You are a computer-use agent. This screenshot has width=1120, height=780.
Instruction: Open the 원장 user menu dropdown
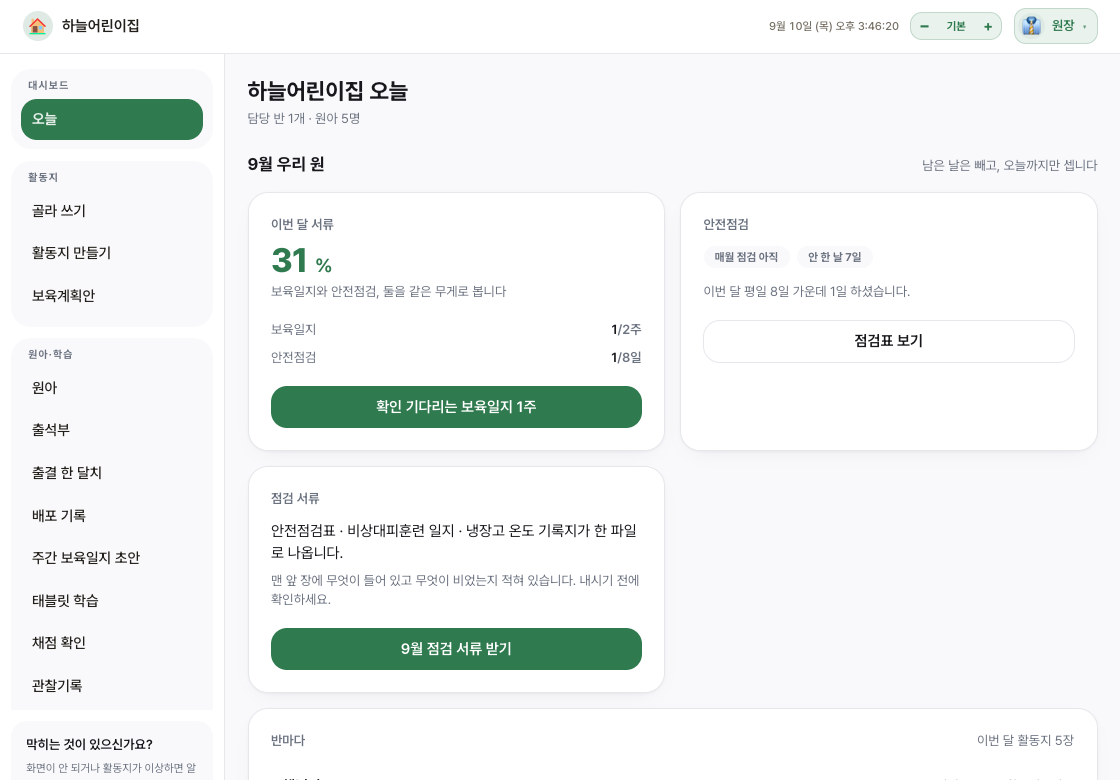(x=1056, y=26)
